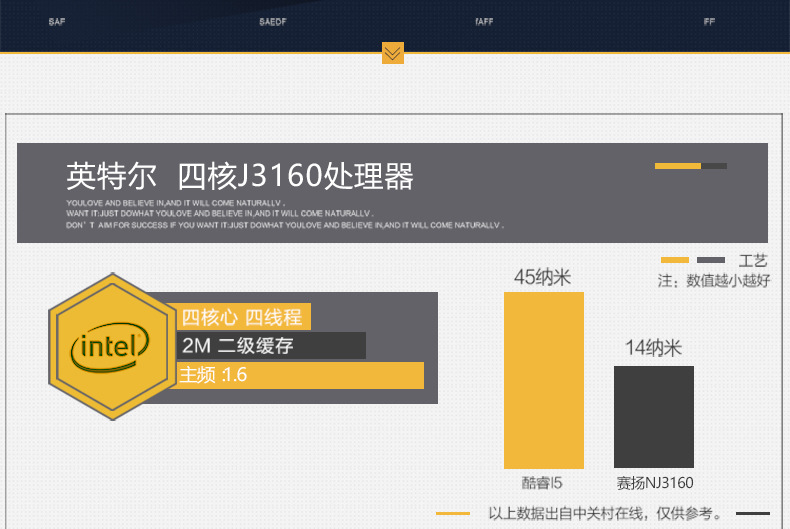
Task: Open the SAF navigation item
Action: (x=57, y=22)
